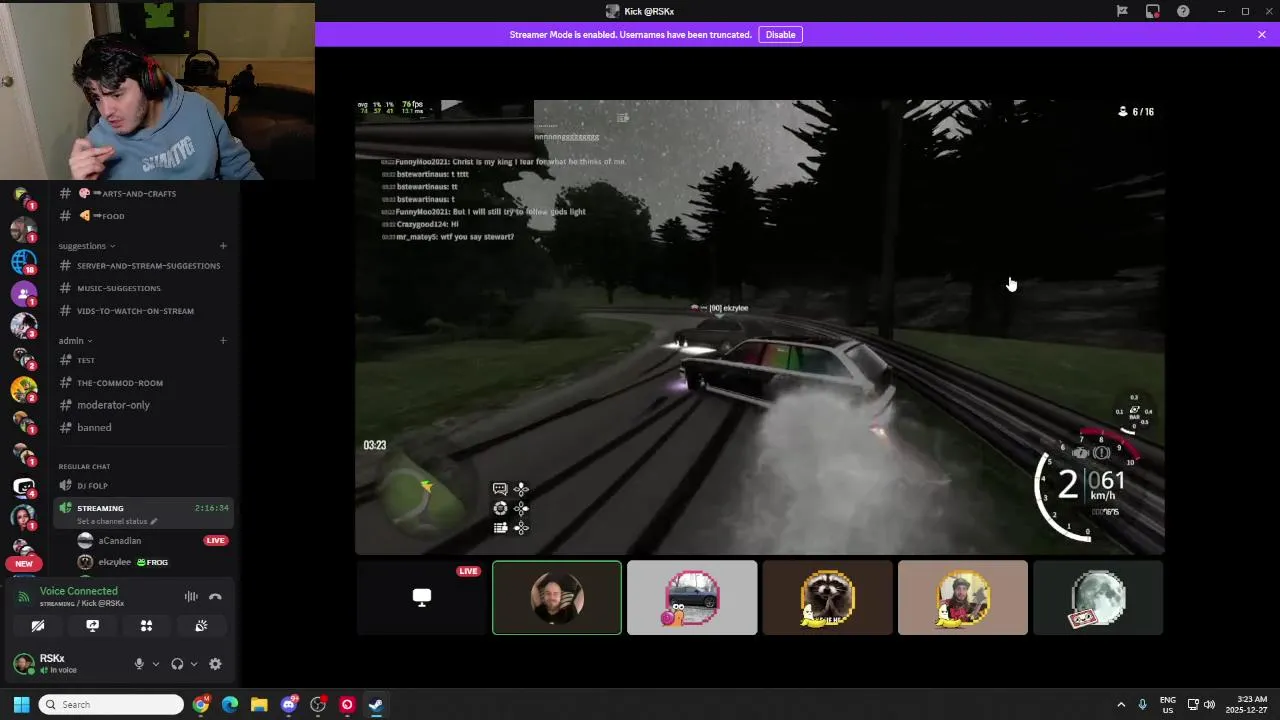Select the guitar player participant tile
The width and height of the screenshot is (1280, 720).
click(962, 598)
